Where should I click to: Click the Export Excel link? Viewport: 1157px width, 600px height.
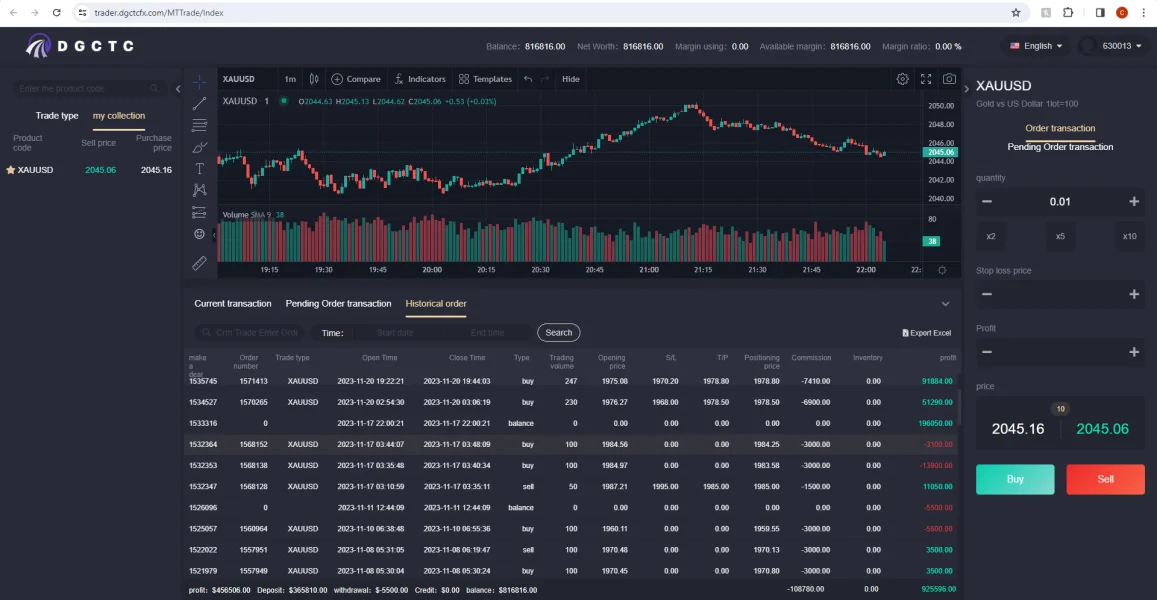click(x=927, y=333)
